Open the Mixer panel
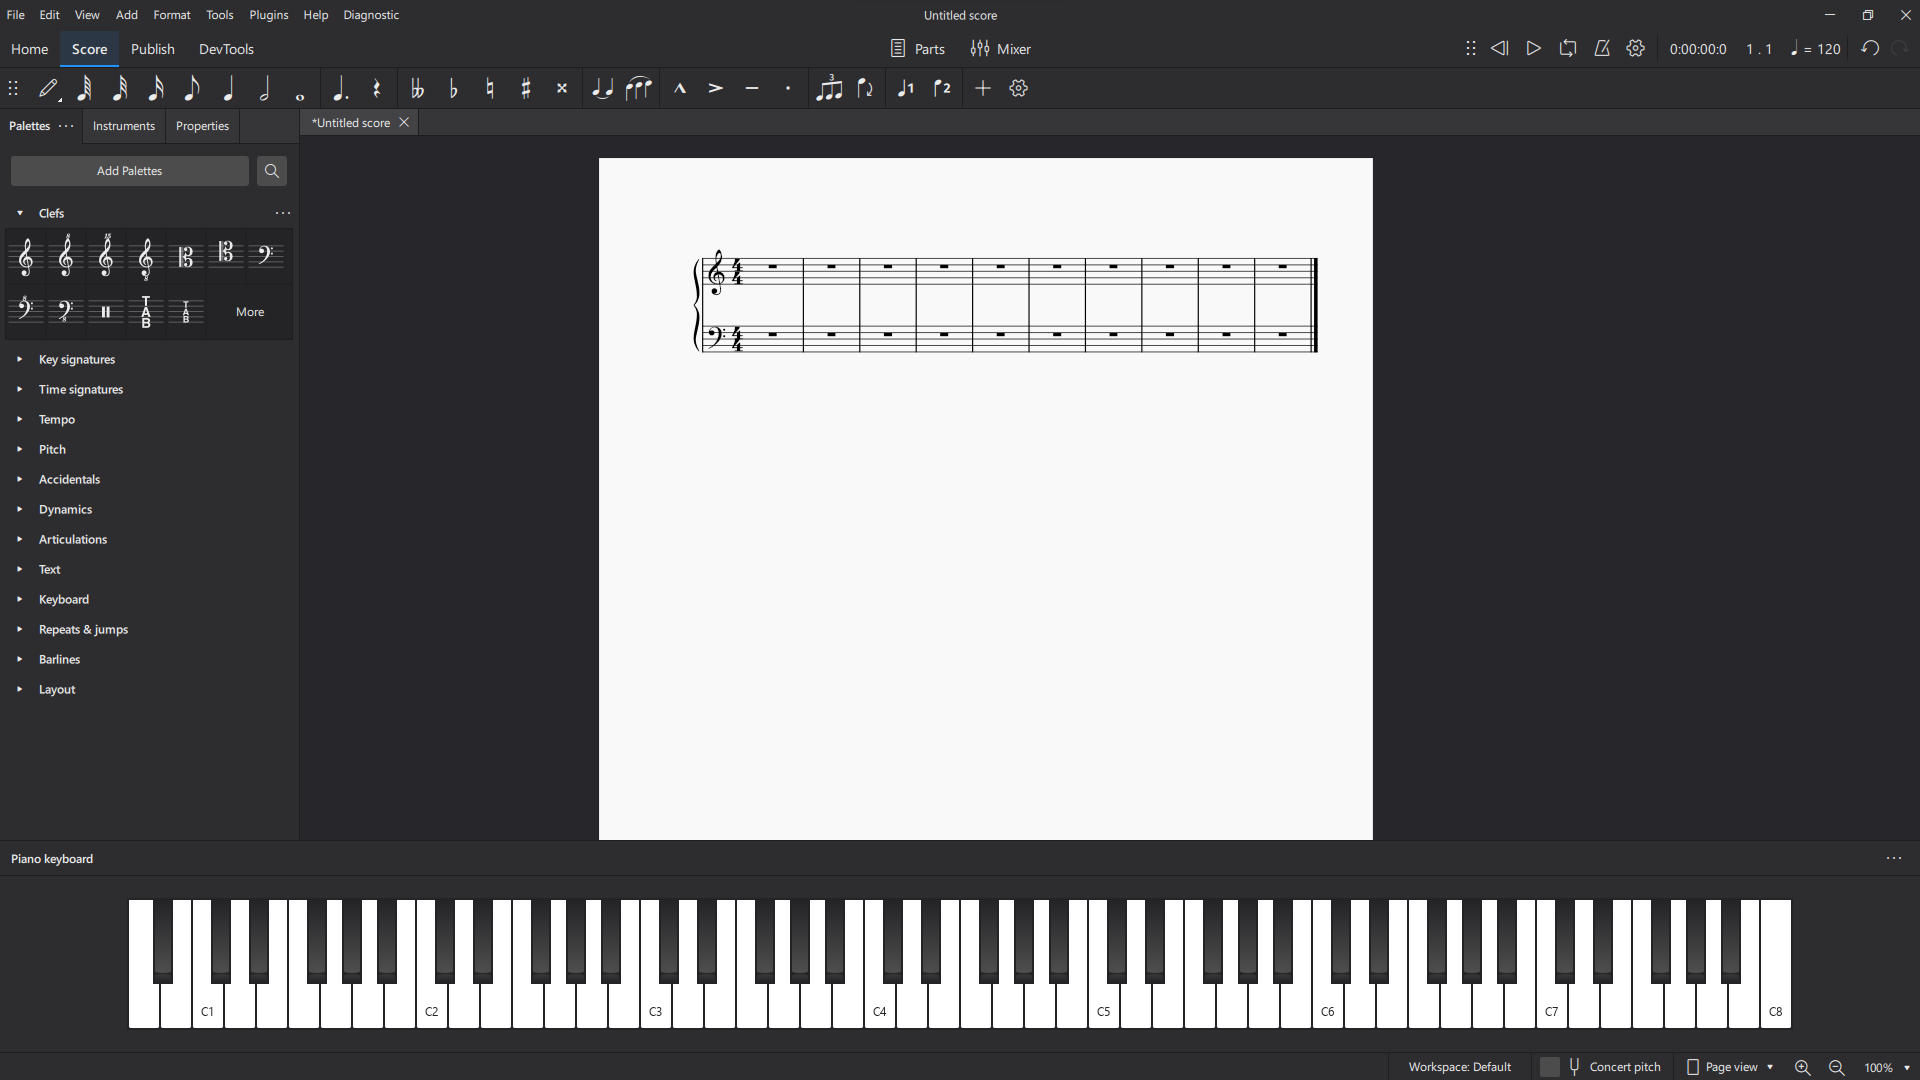The height and width of the screenshot is (1080, 1920). [x=1000, y=49]
